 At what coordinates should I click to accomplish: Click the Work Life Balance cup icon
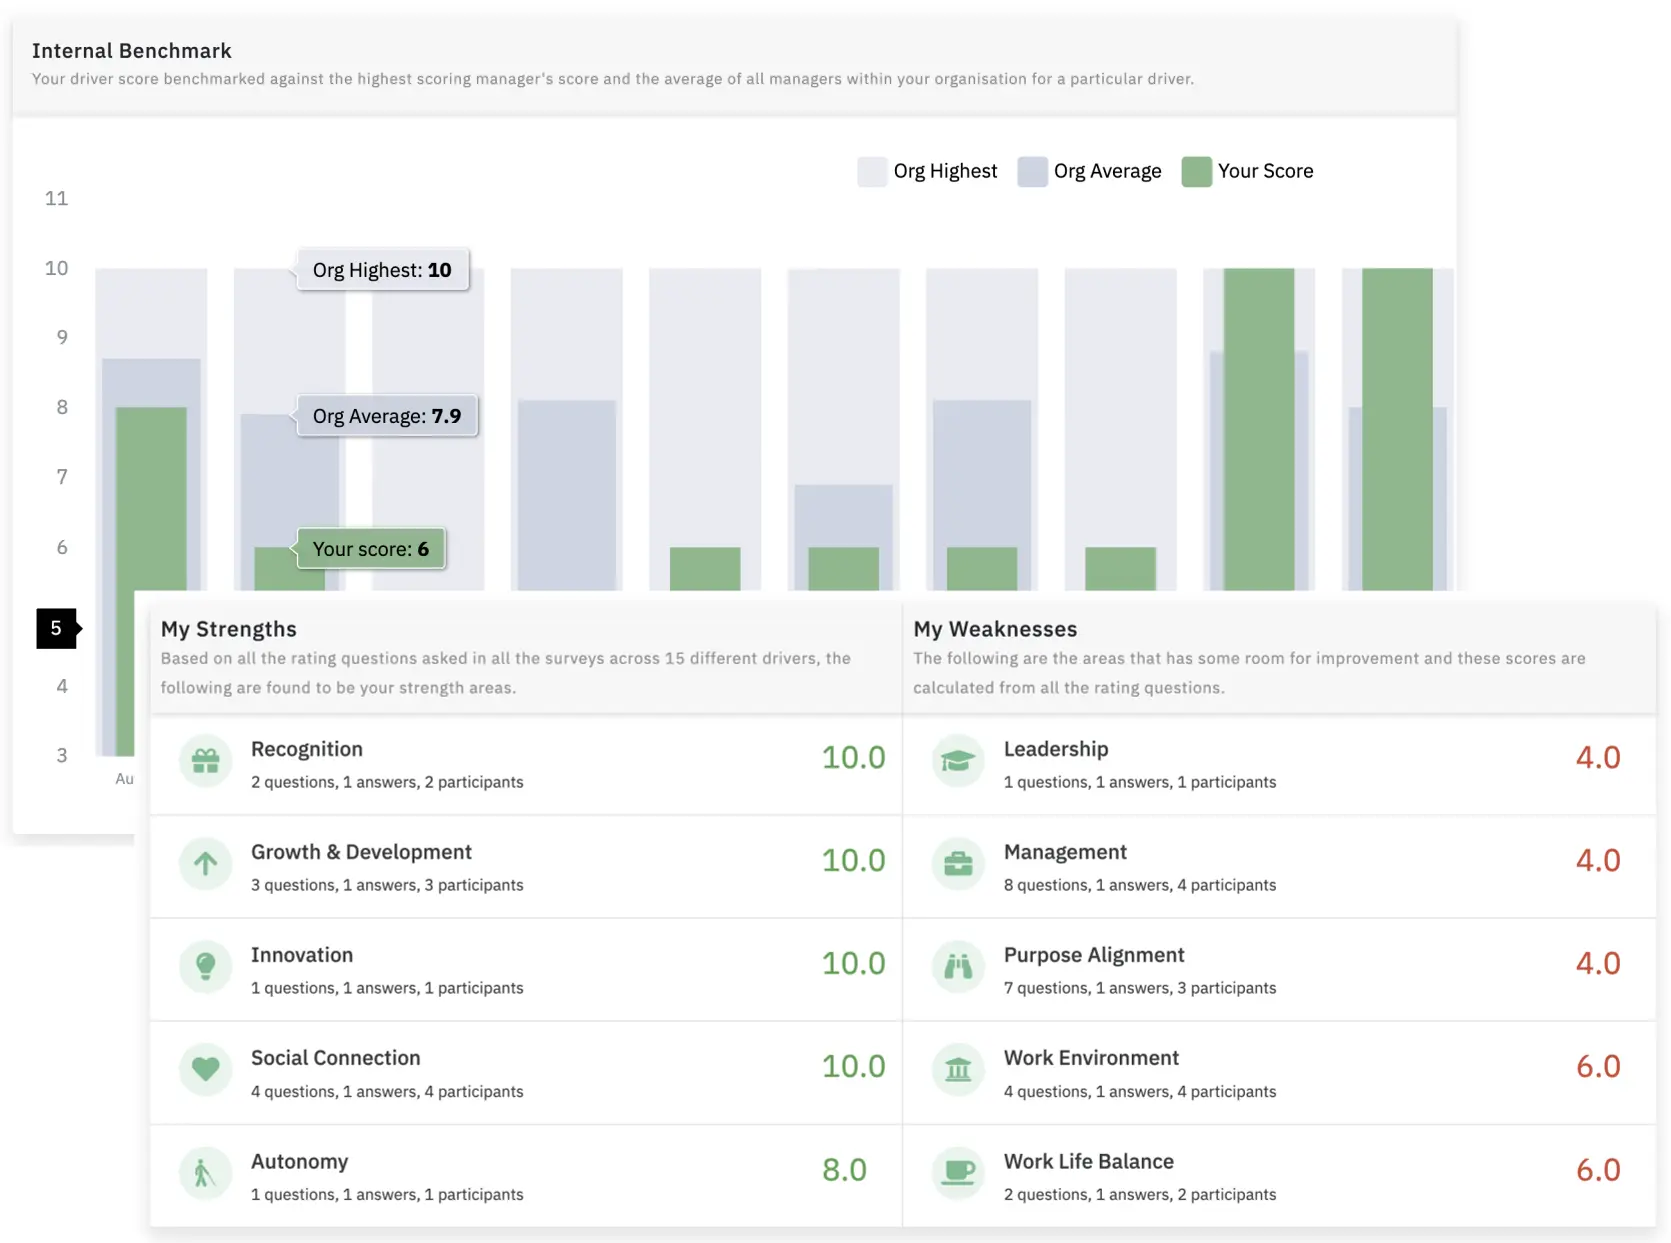pyautogui.click(x=958, y=1173)
